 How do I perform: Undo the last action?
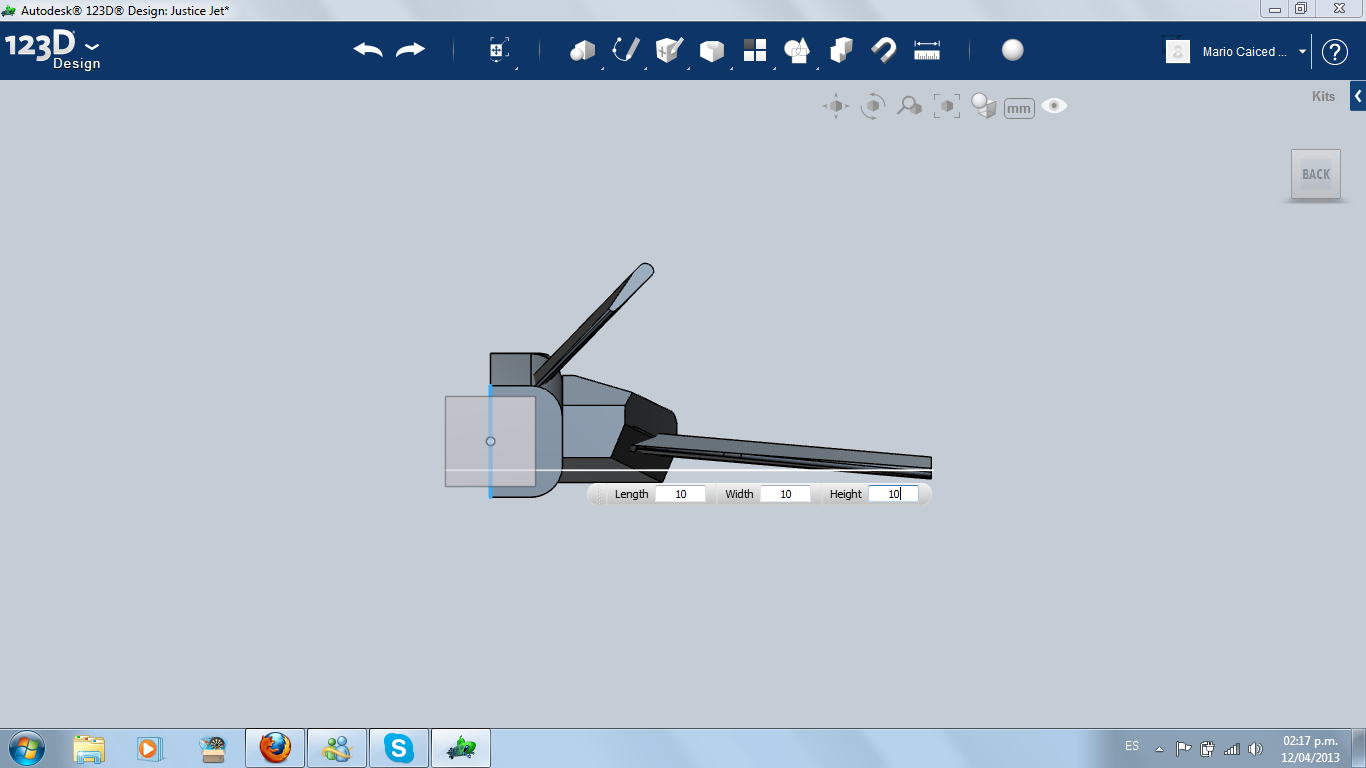point(368,50)
